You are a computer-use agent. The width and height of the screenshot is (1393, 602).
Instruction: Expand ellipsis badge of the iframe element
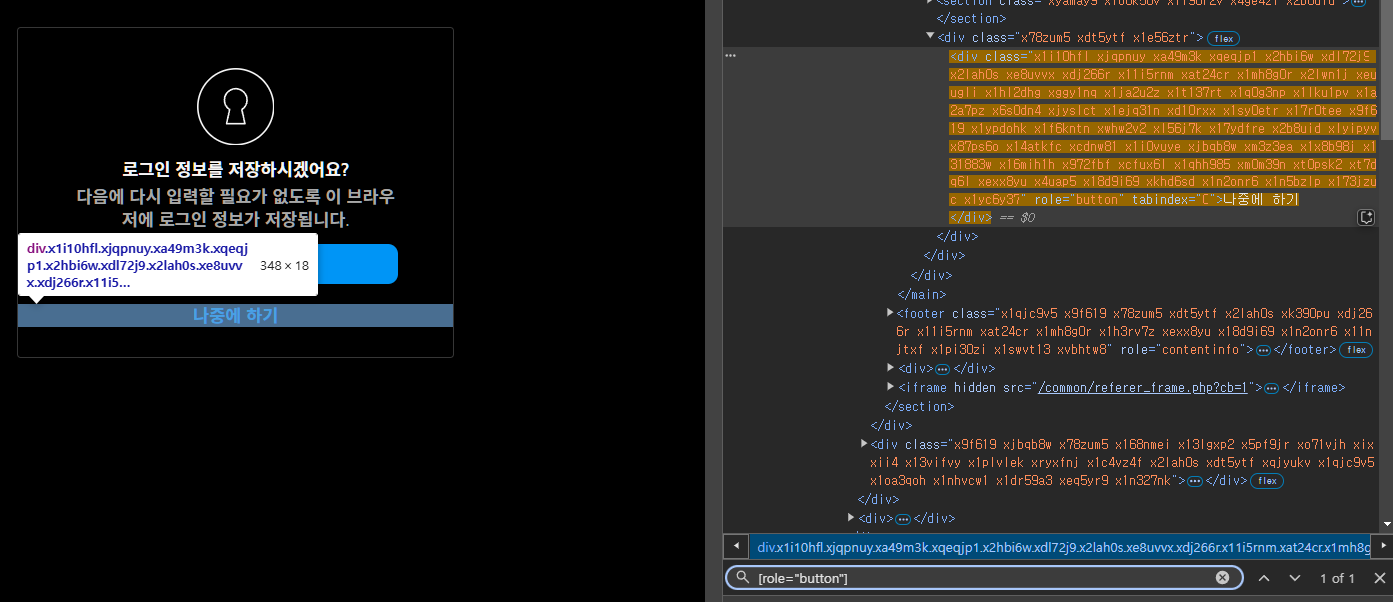(x=1271, y=388)
